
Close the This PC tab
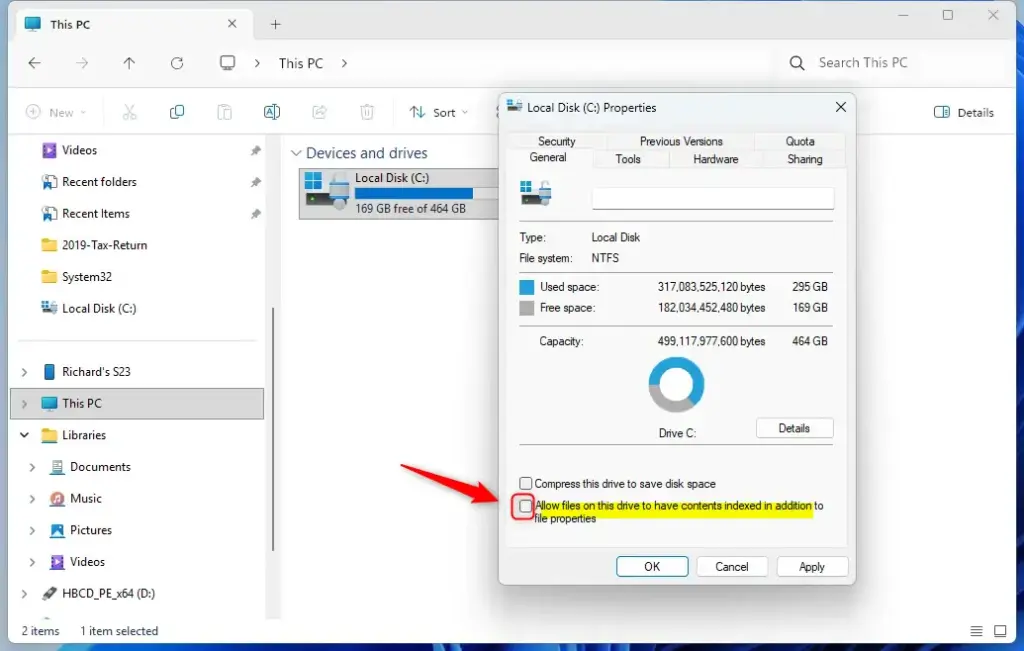click(232, 24)
